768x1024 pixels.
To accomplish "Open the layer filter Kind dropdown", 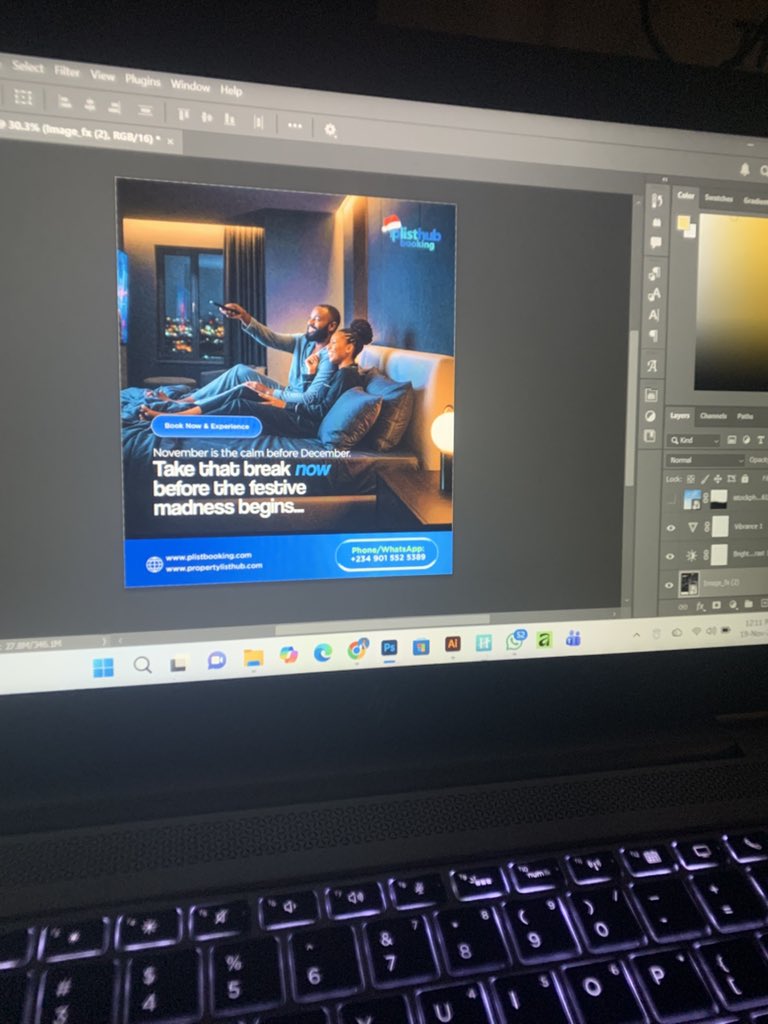I will [694, 440].
